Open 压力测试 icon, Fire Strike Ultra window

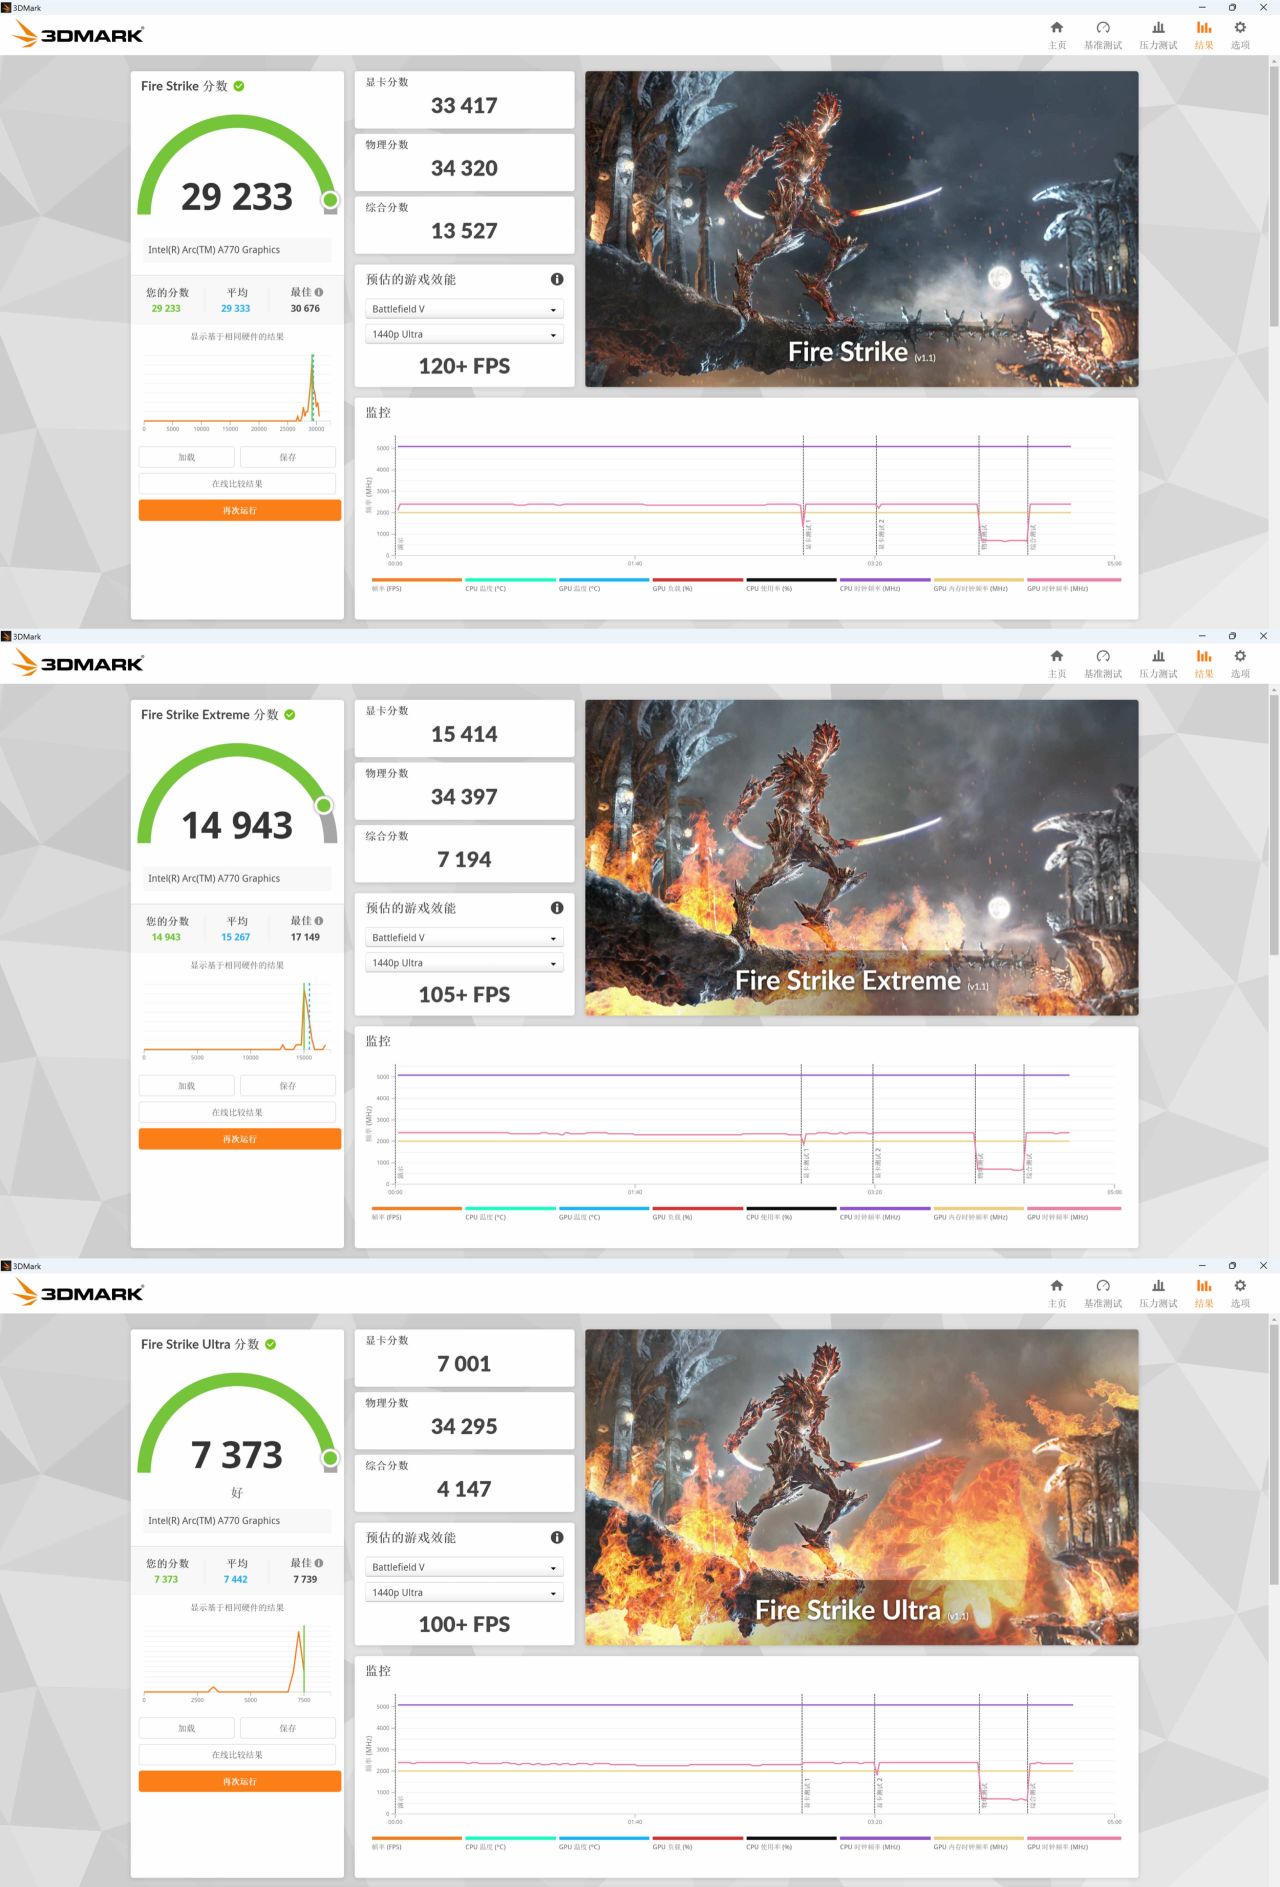coord(1158,1286)
